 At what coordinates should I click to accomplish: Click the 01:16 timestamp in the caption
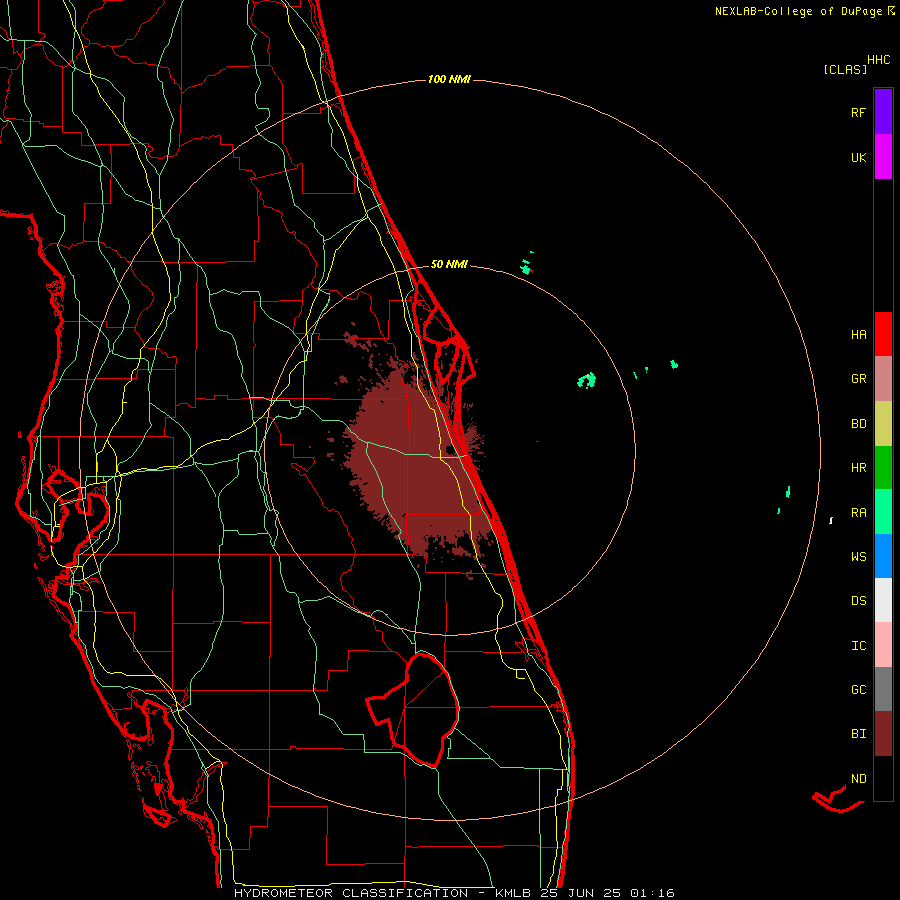tap(652, 893)
